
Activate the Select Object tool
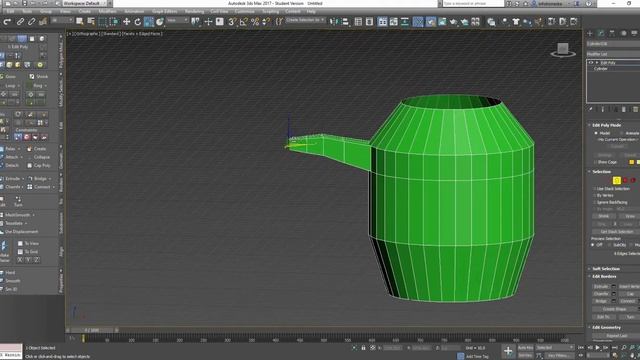coord(80,22)
